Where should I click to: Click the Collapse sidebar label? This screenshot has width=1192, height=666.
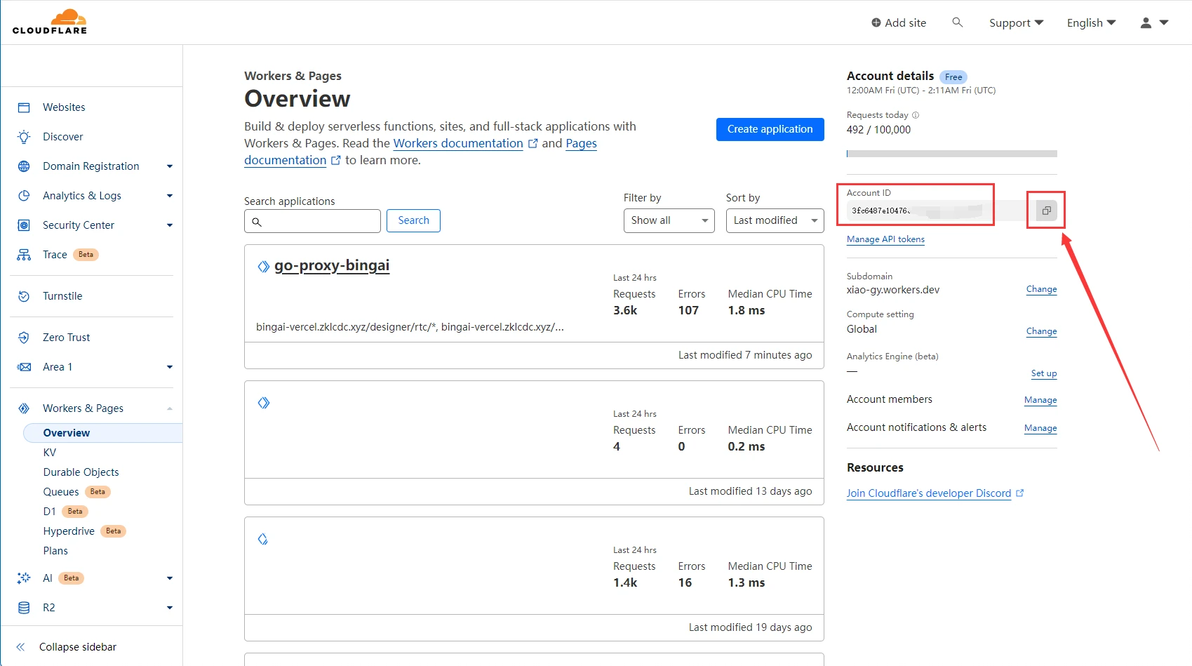tap(78, 647)
